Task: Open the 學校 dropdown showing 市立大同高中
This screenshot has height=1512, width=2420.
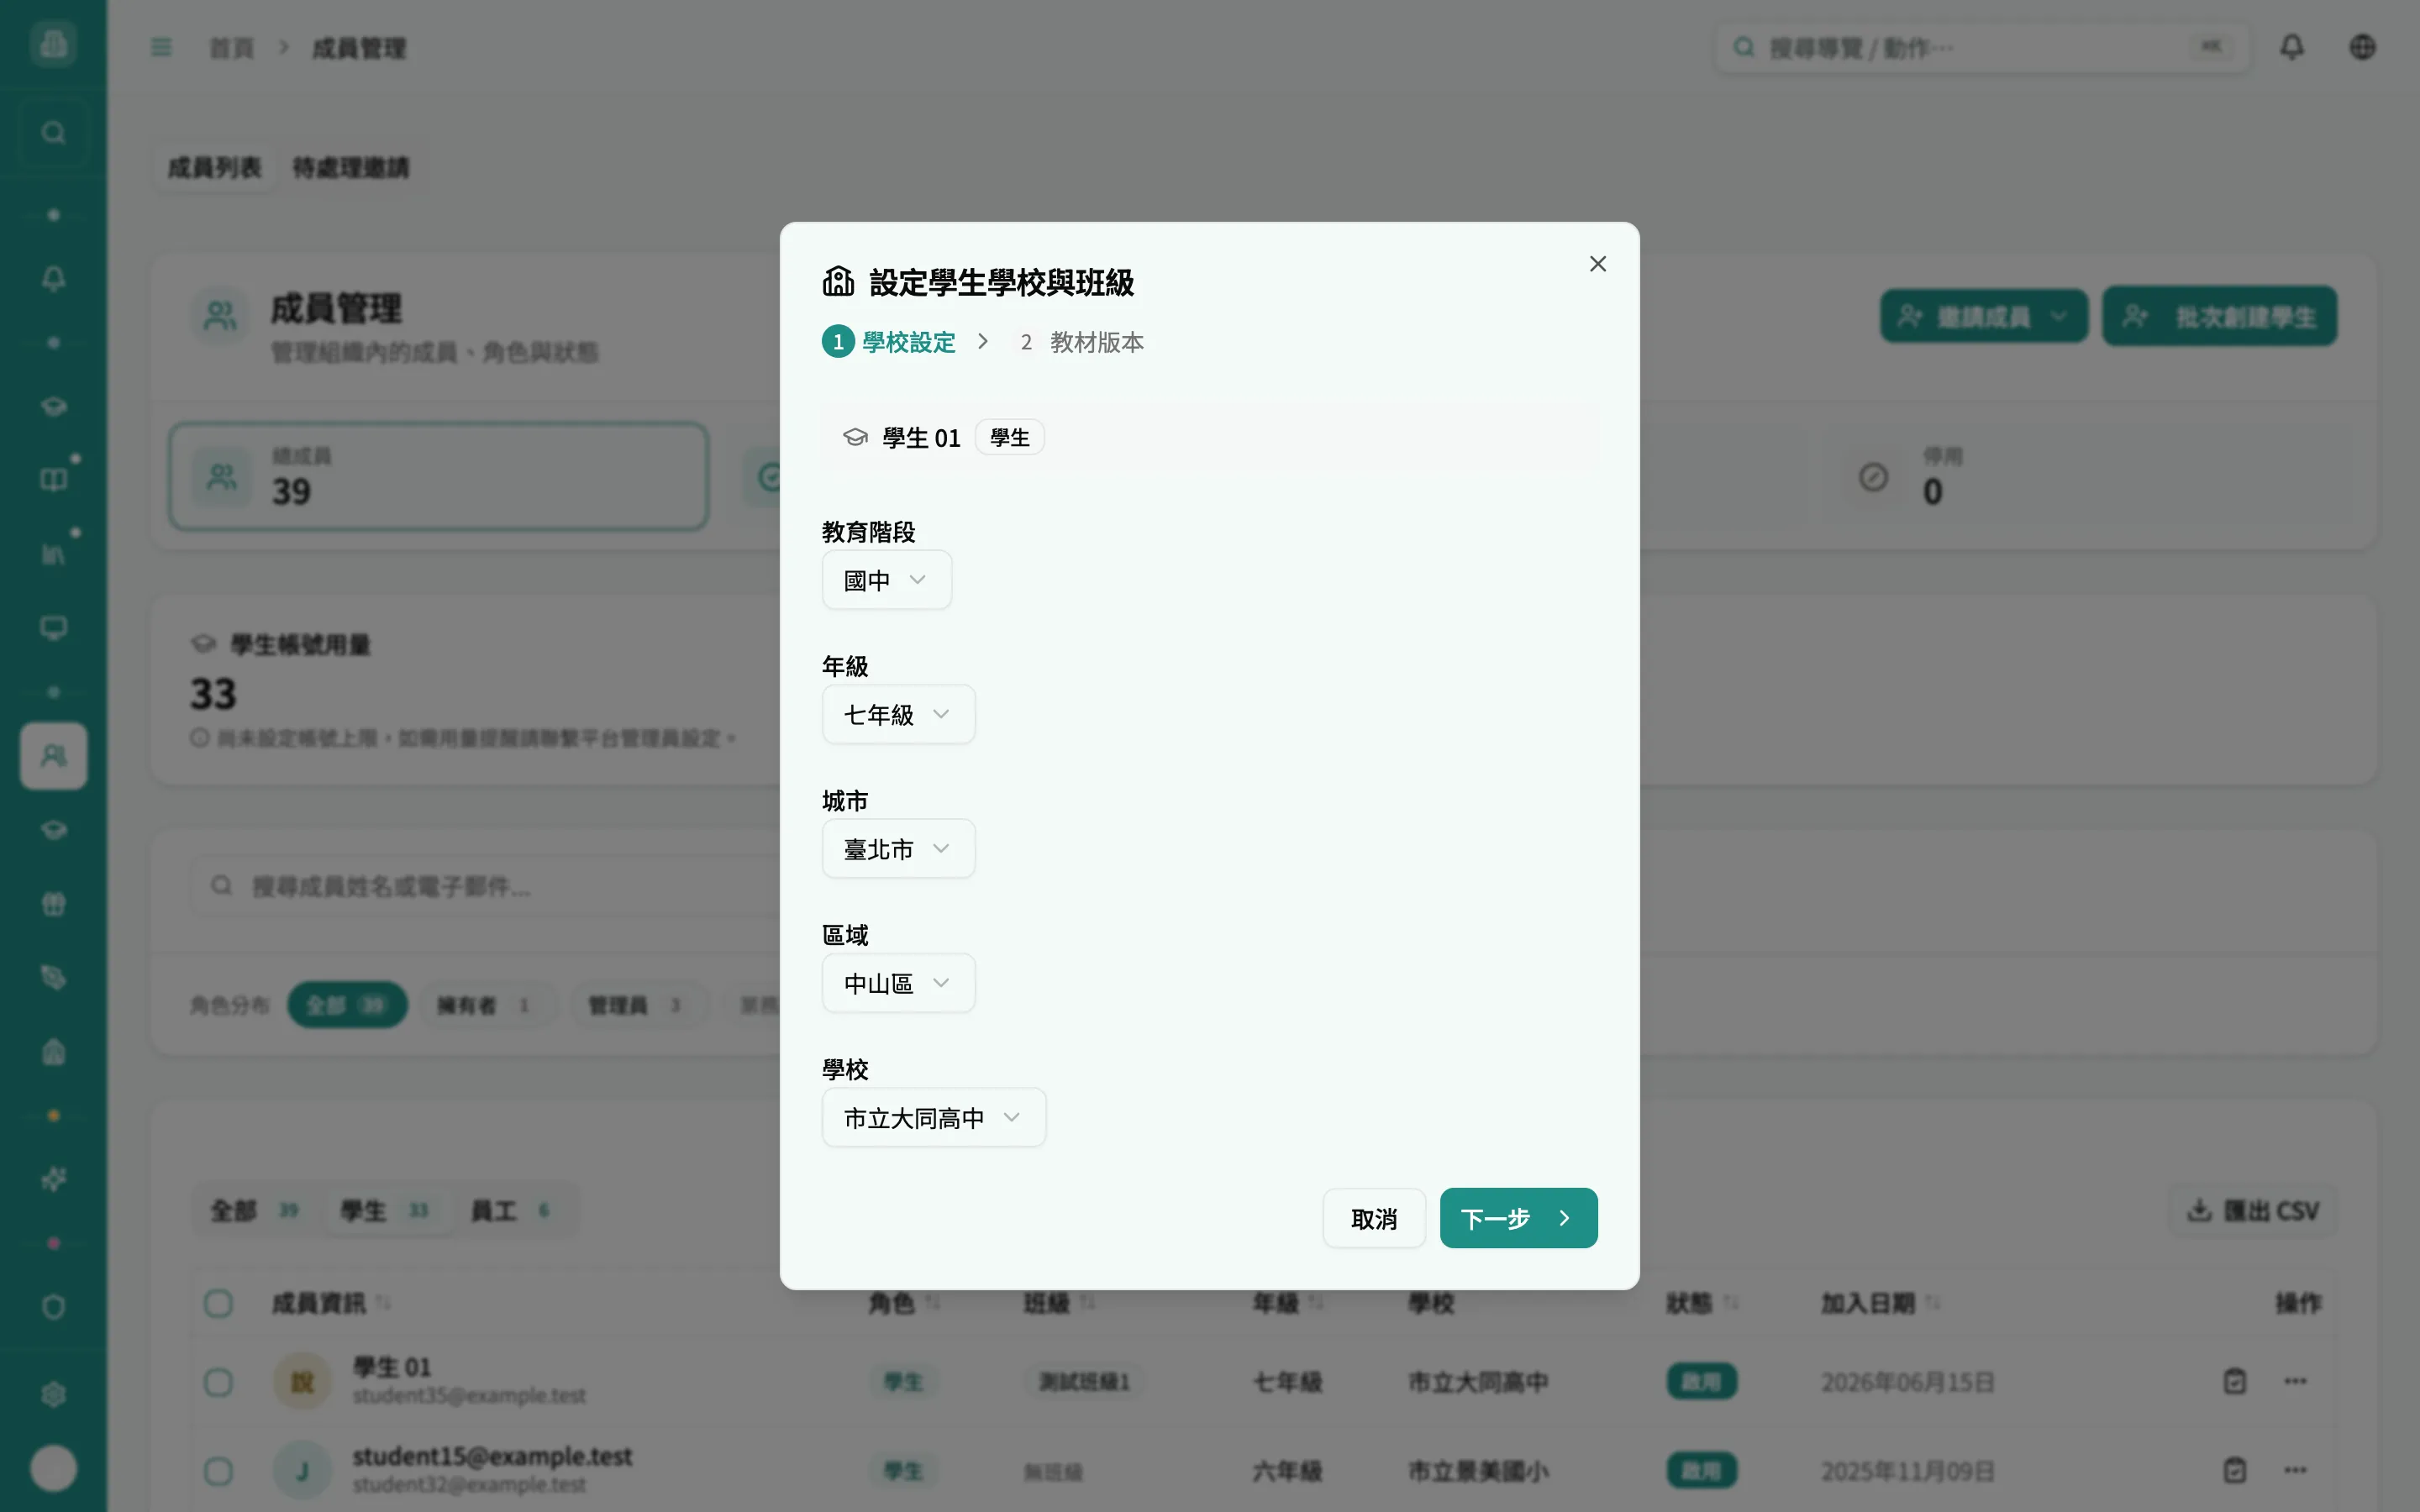Action: 933,1117
